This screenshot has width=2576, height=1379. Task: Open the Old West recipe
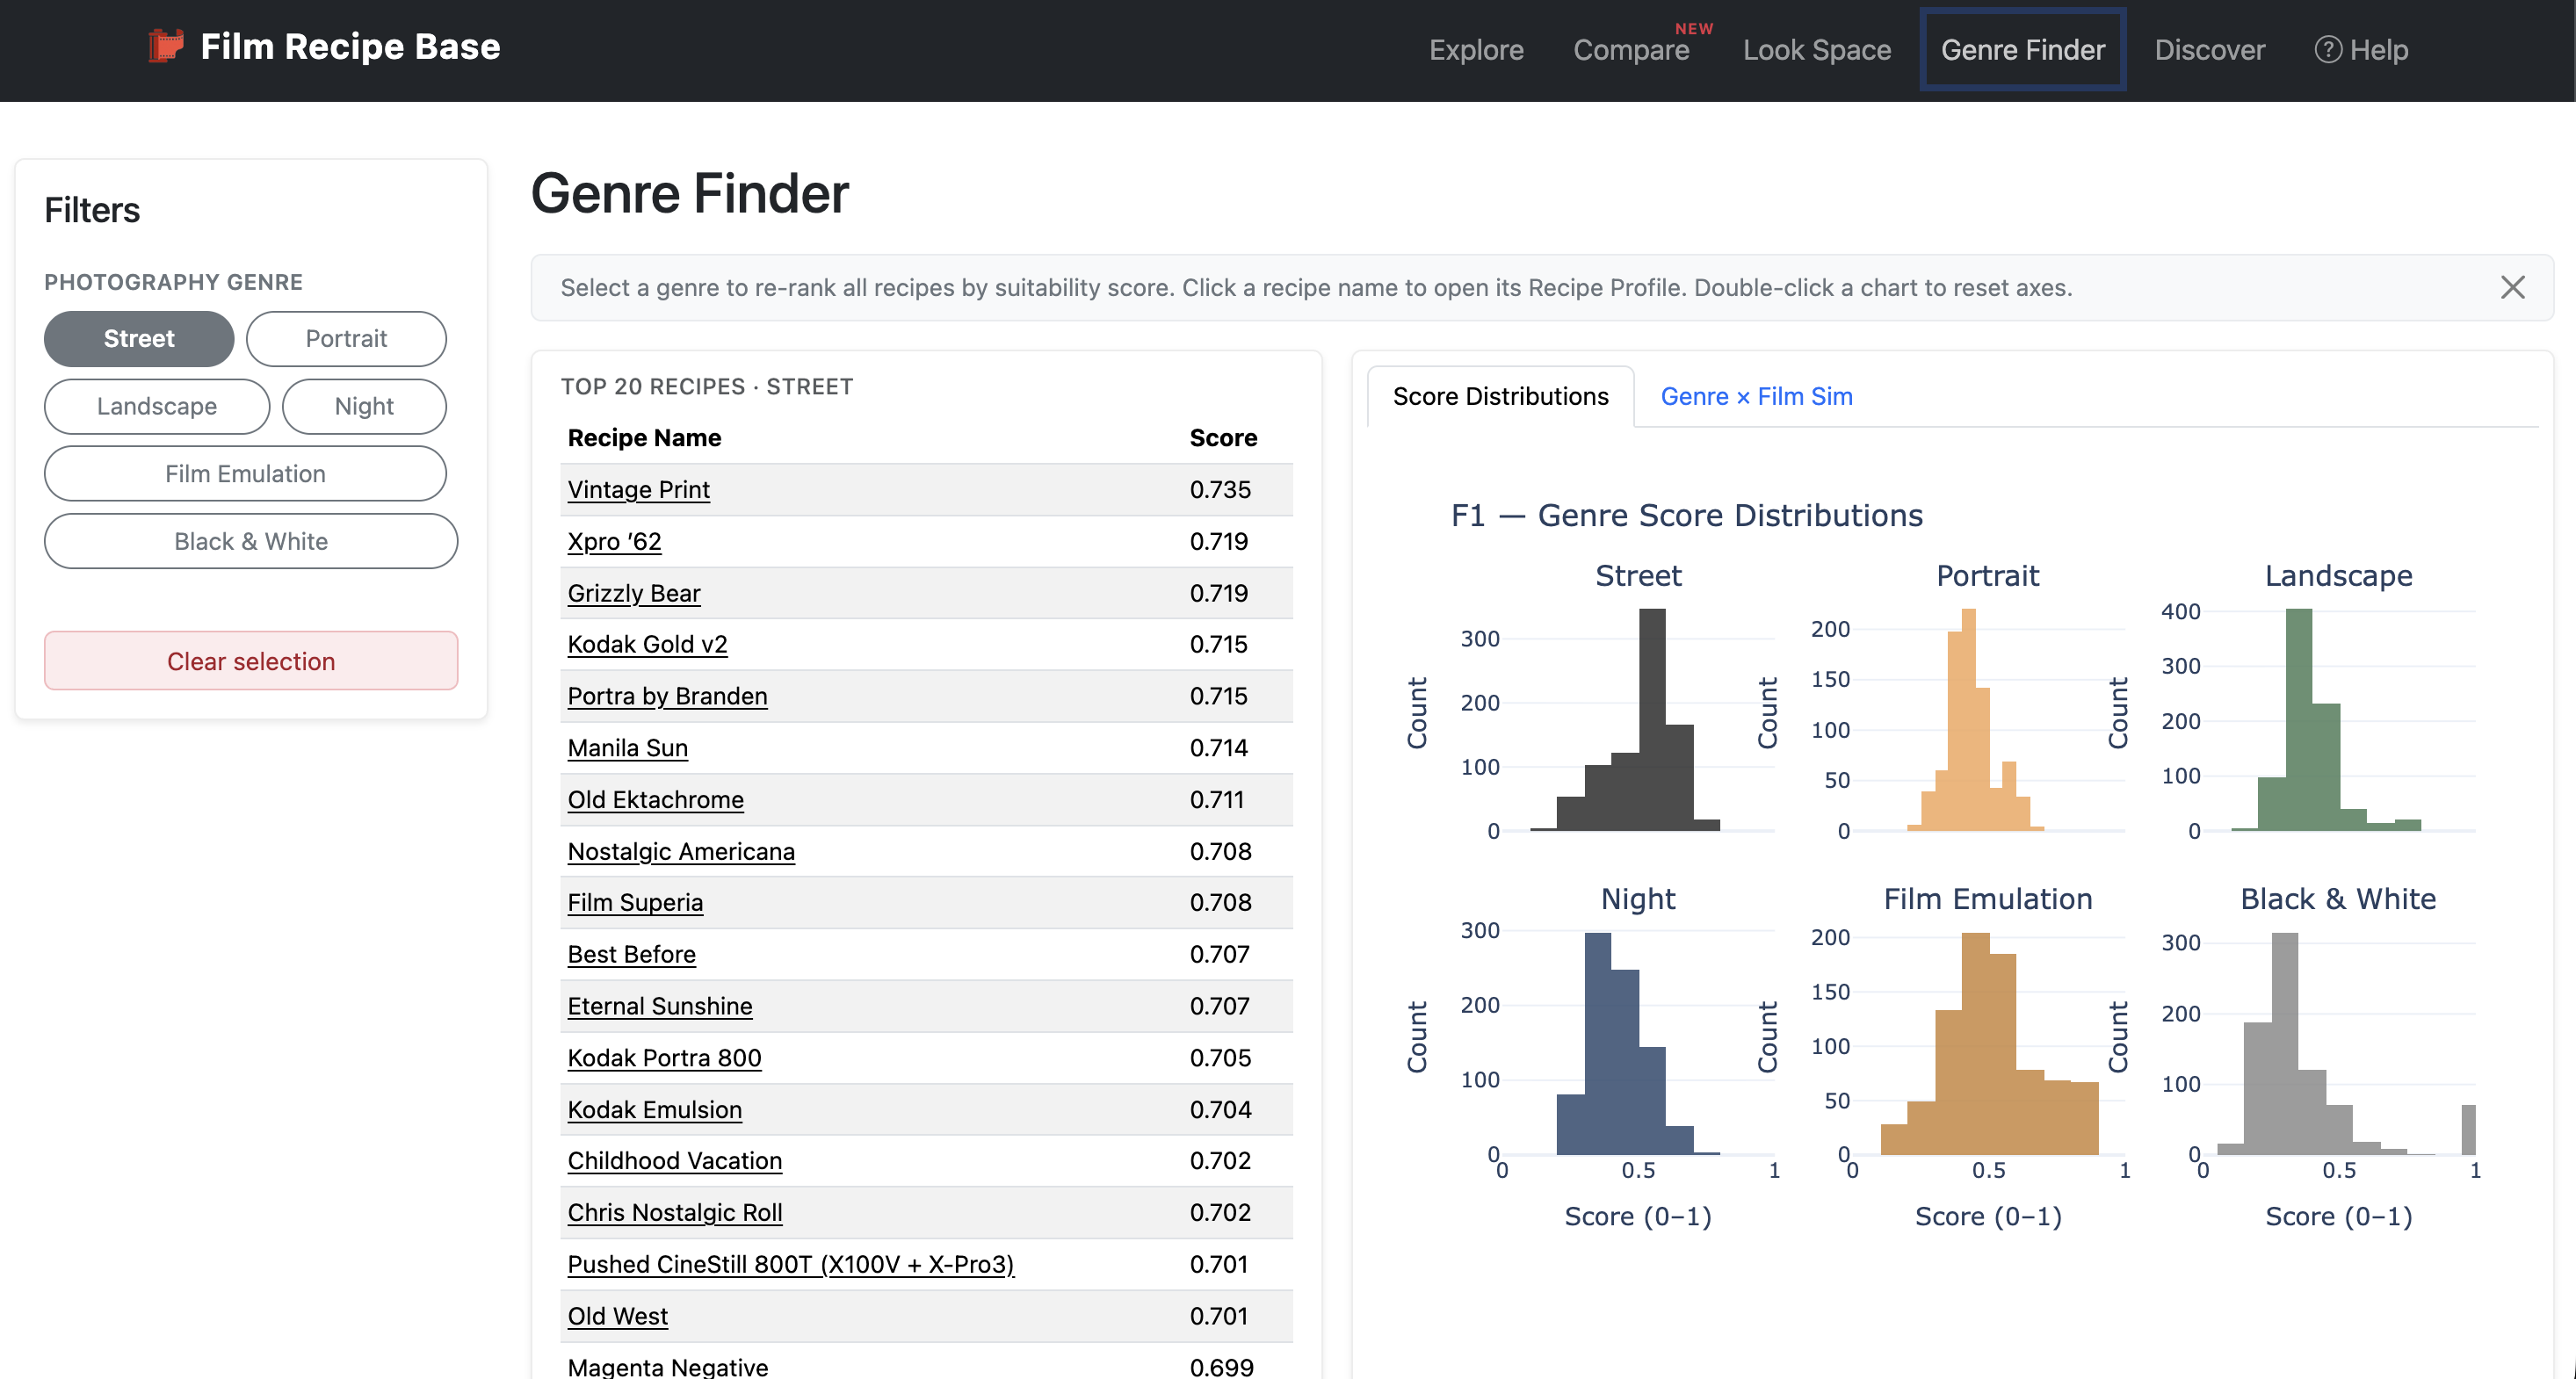(x=617, y=1316)
